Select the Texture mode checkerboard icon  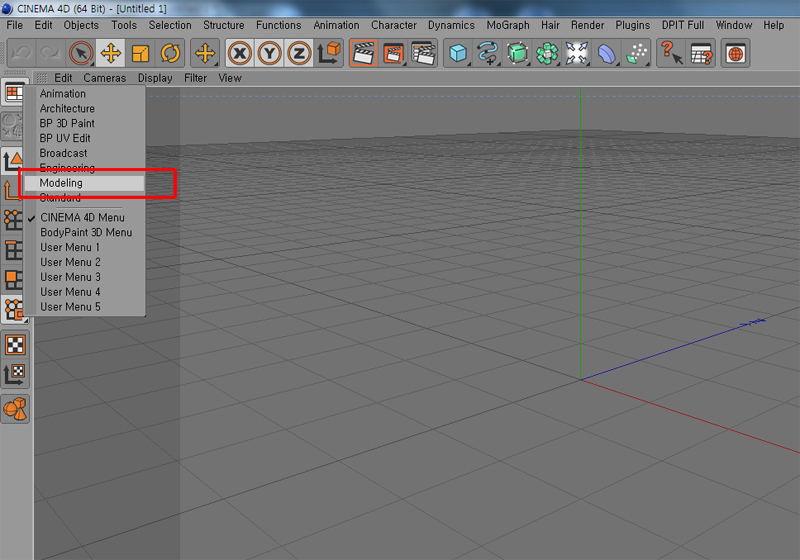[x=15, y=345]
